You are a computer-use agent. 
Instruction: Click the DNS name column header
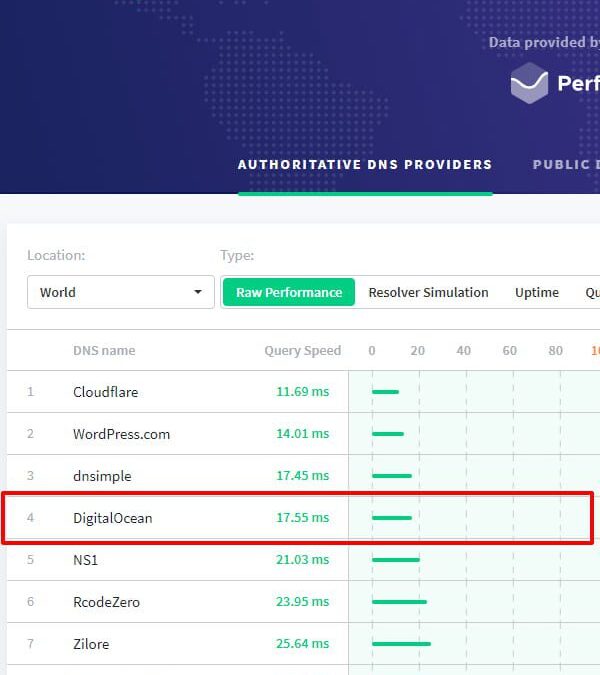pos(104,350)
